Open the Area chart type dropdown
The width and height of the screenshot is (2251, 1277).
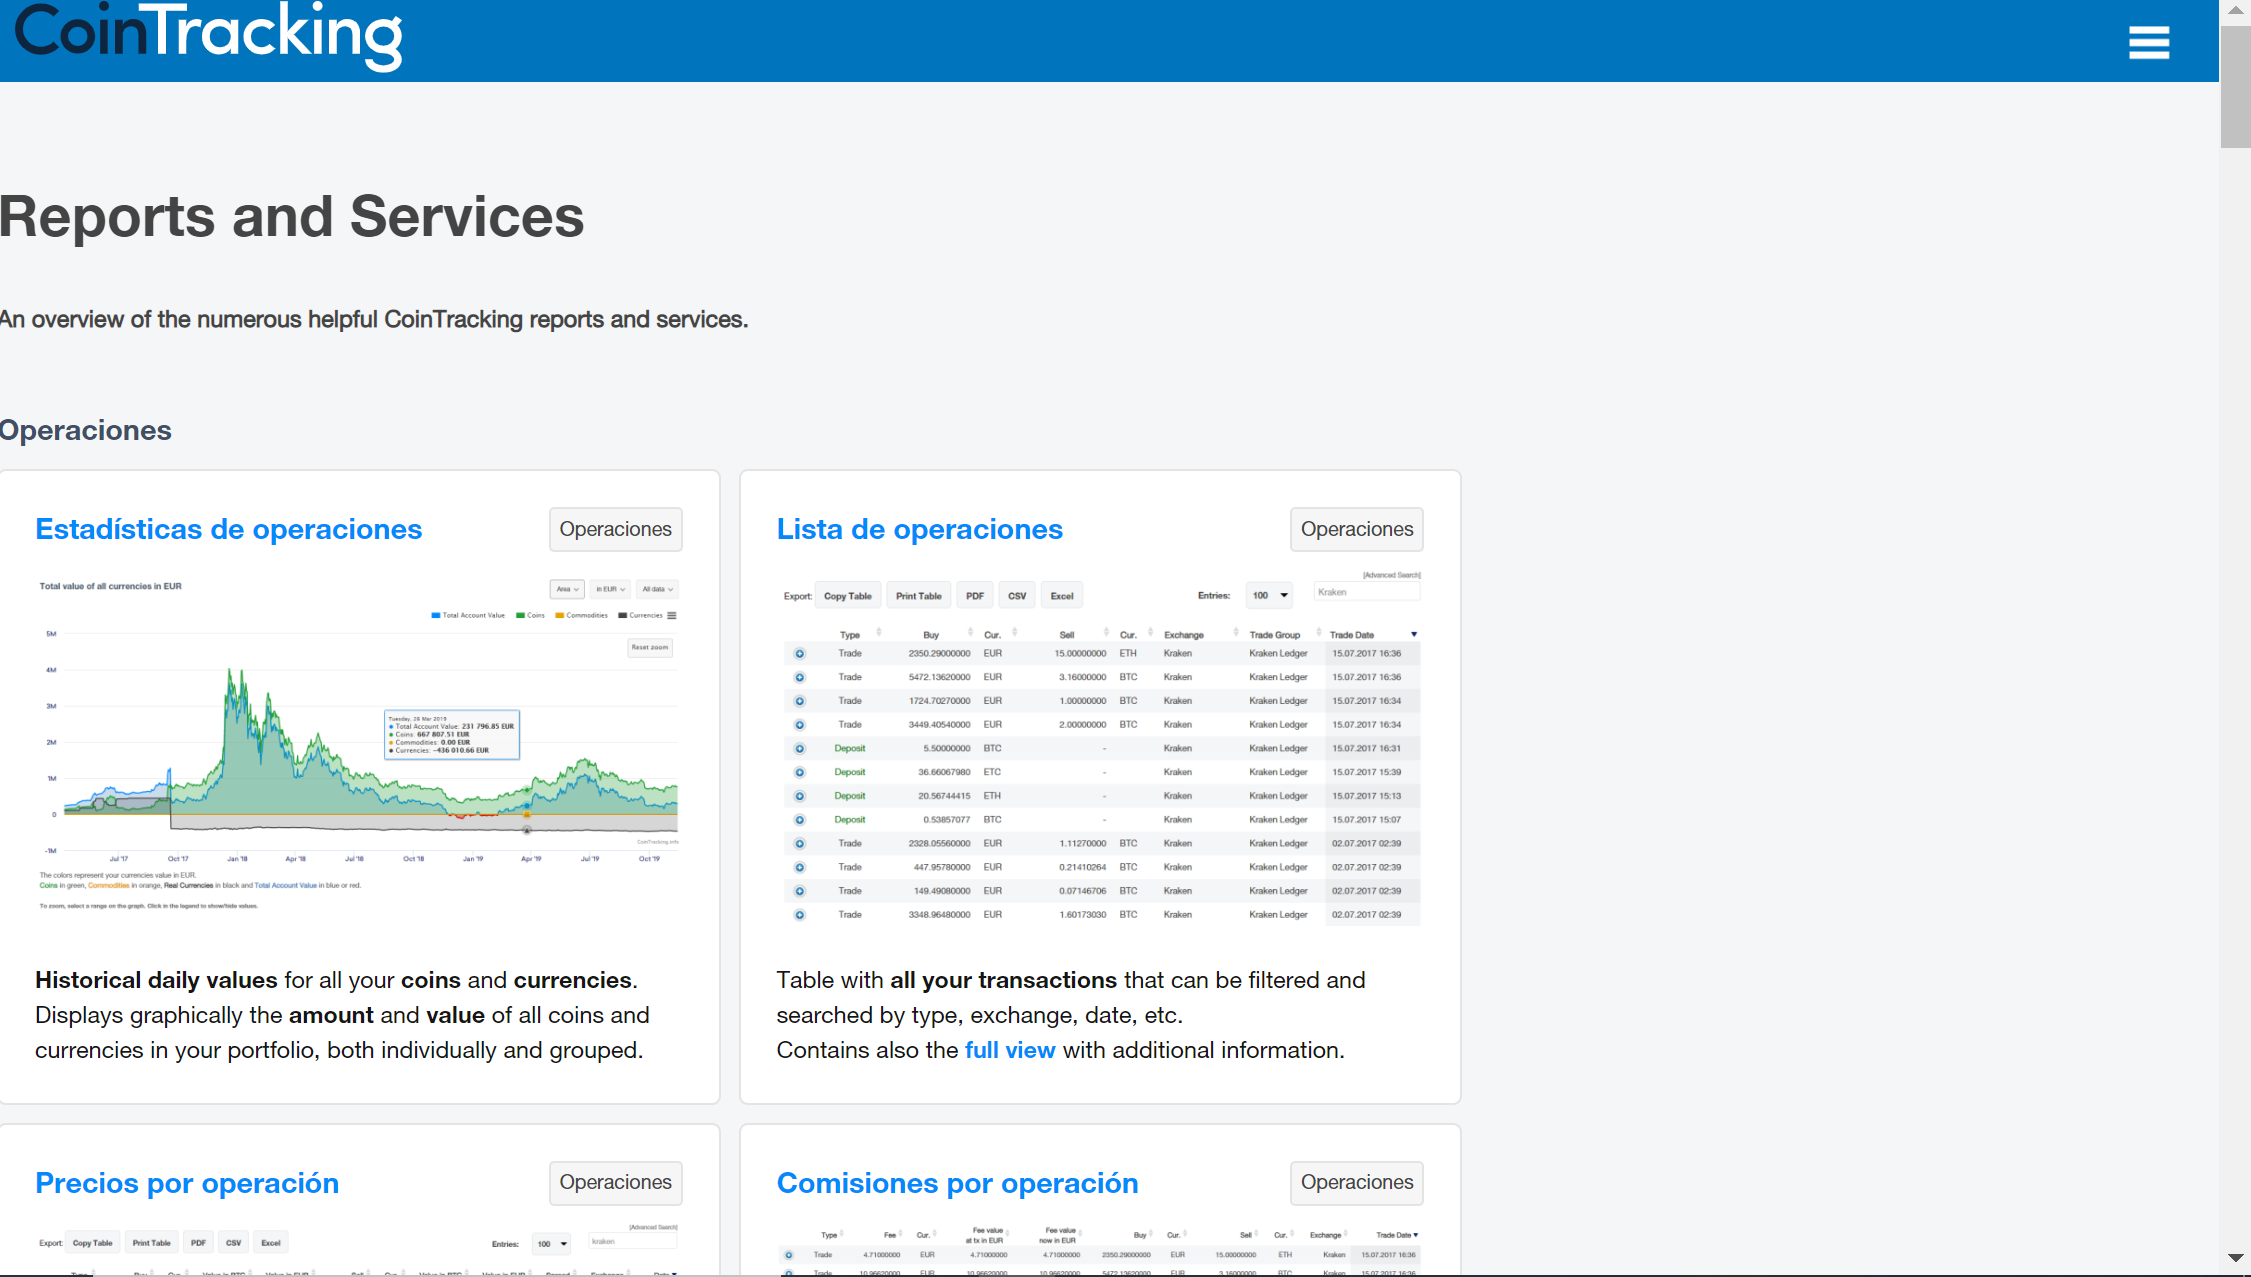567,589
